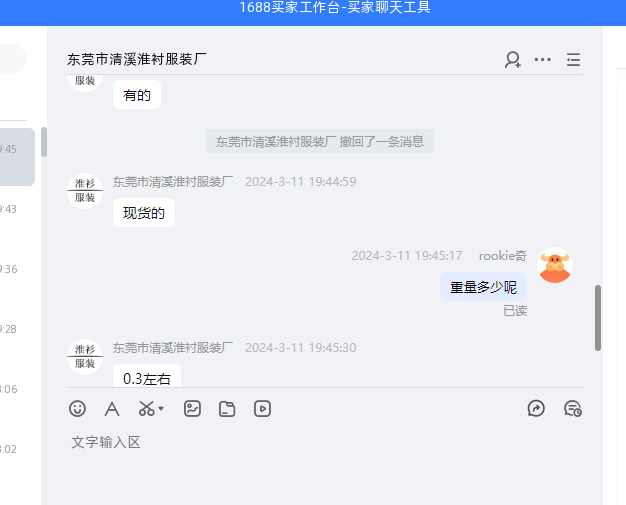Viewport: 626px width, 505px height.
Task: Send a video via play icon
Action: [262, 409]
